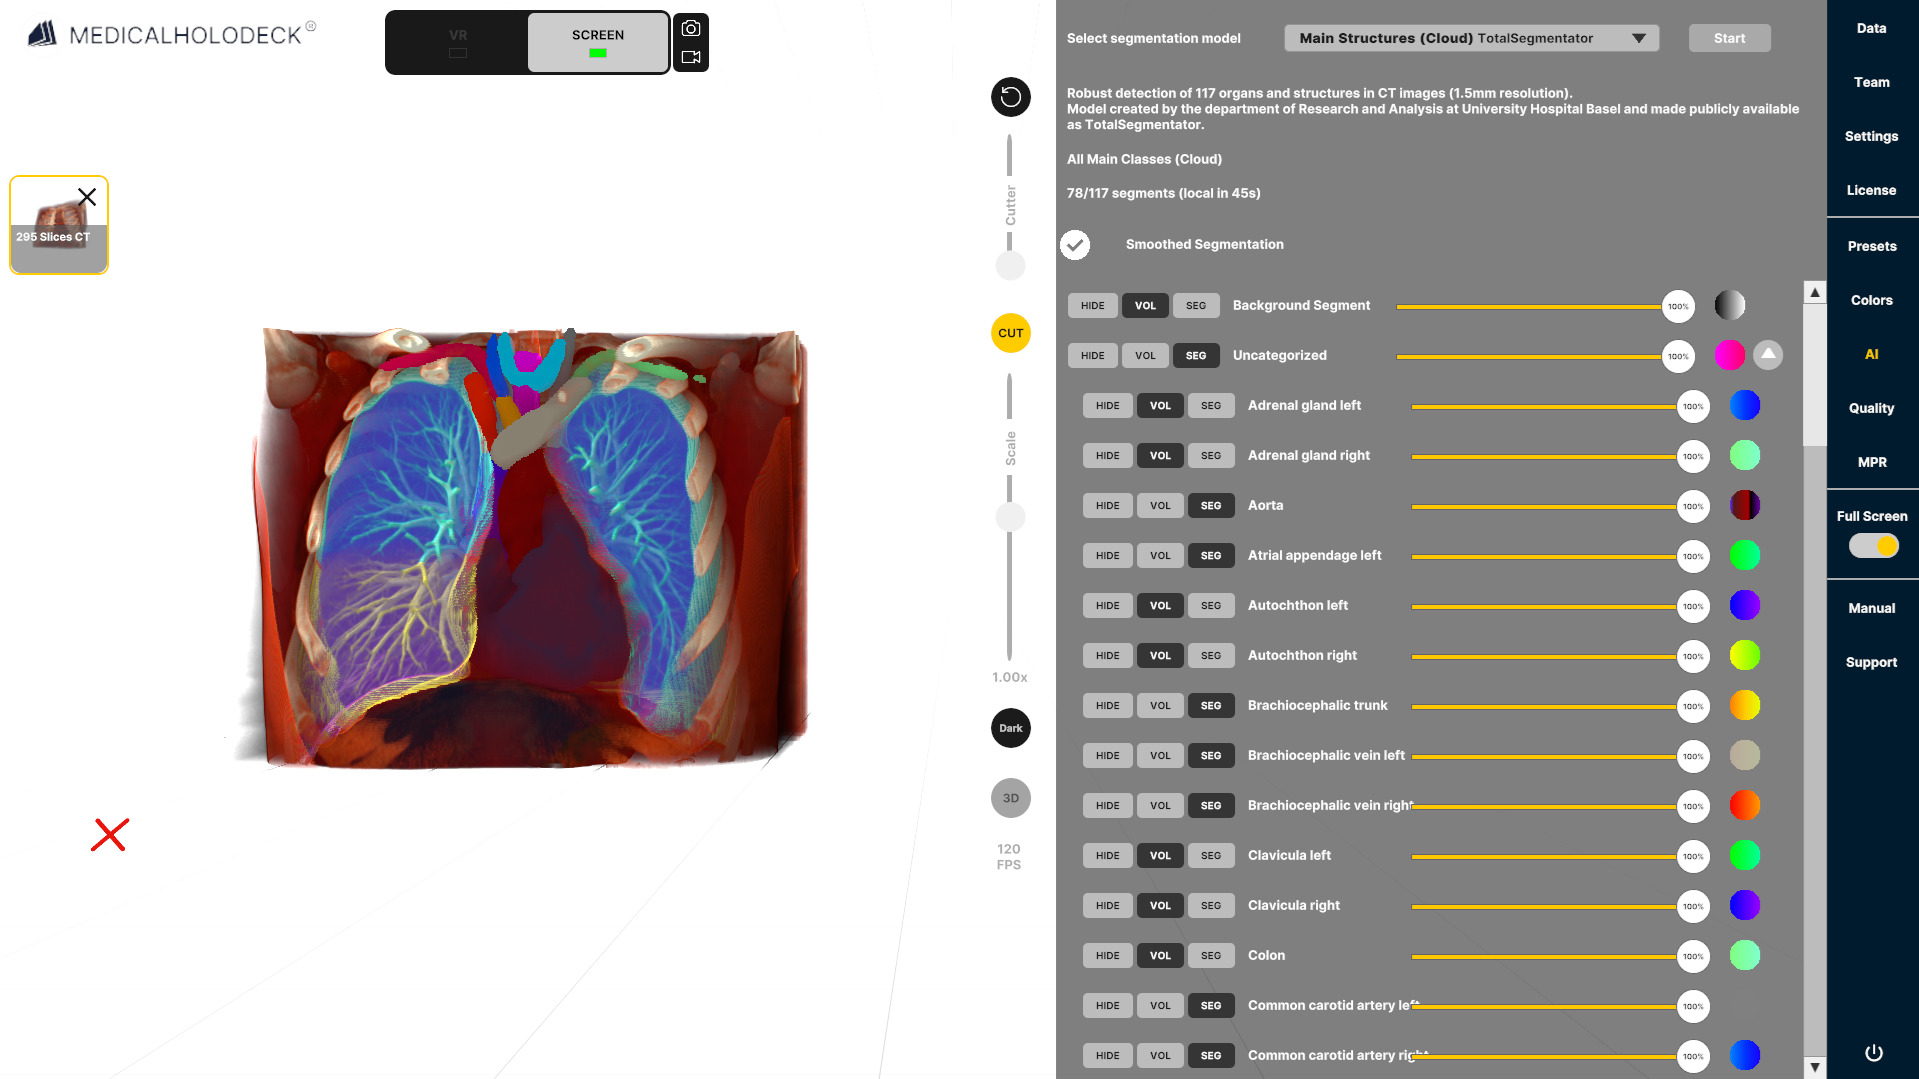Open the Background Segment gradient color swatch
This screenshot has height=1079, width=1919.
coord(1730,305)
